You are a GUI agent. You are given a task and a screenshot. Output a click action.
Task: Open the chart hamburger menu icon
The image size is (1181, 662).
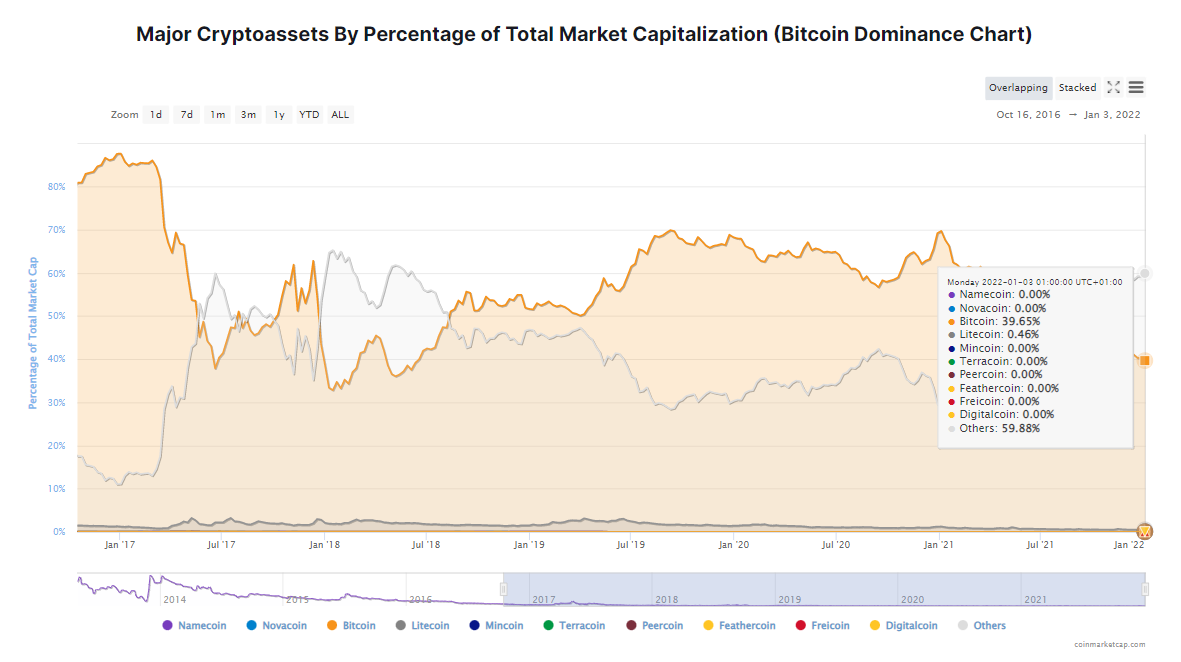(x=1136, y=88)
